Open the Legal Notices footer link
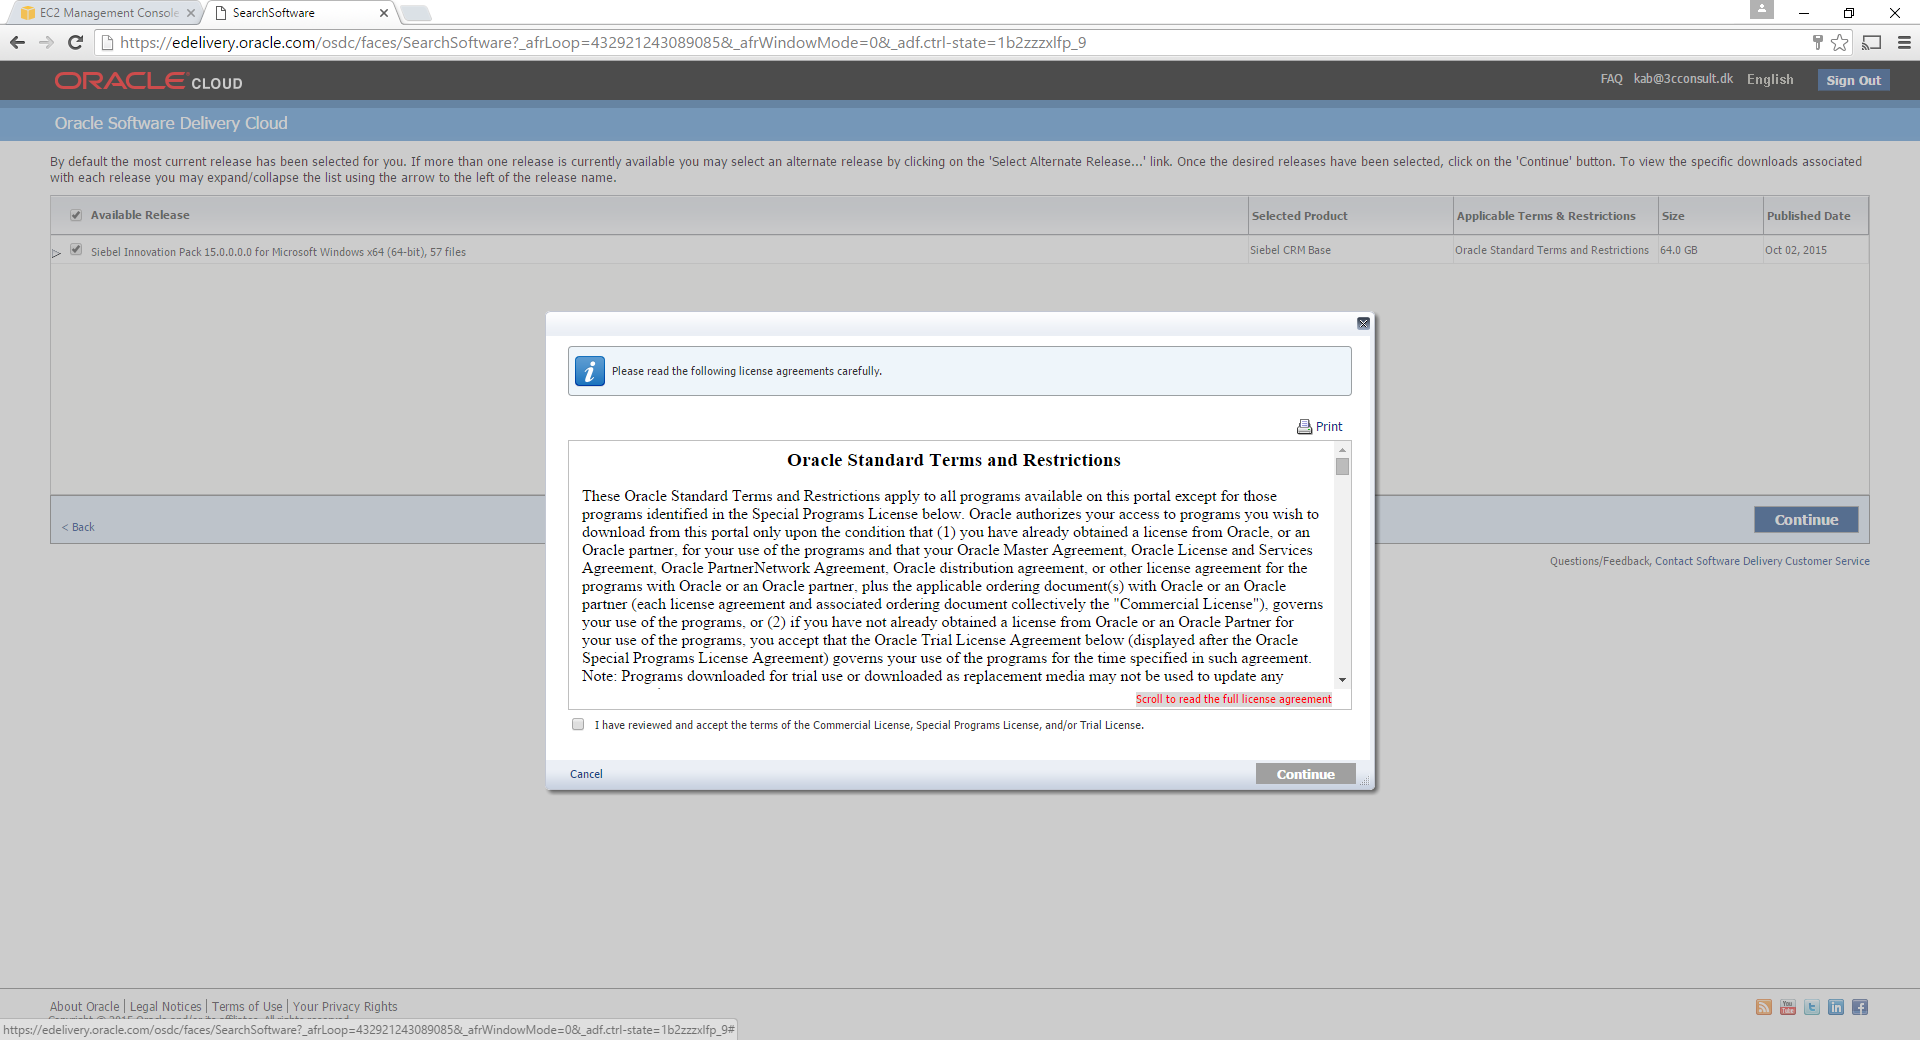 [165, 1007]
